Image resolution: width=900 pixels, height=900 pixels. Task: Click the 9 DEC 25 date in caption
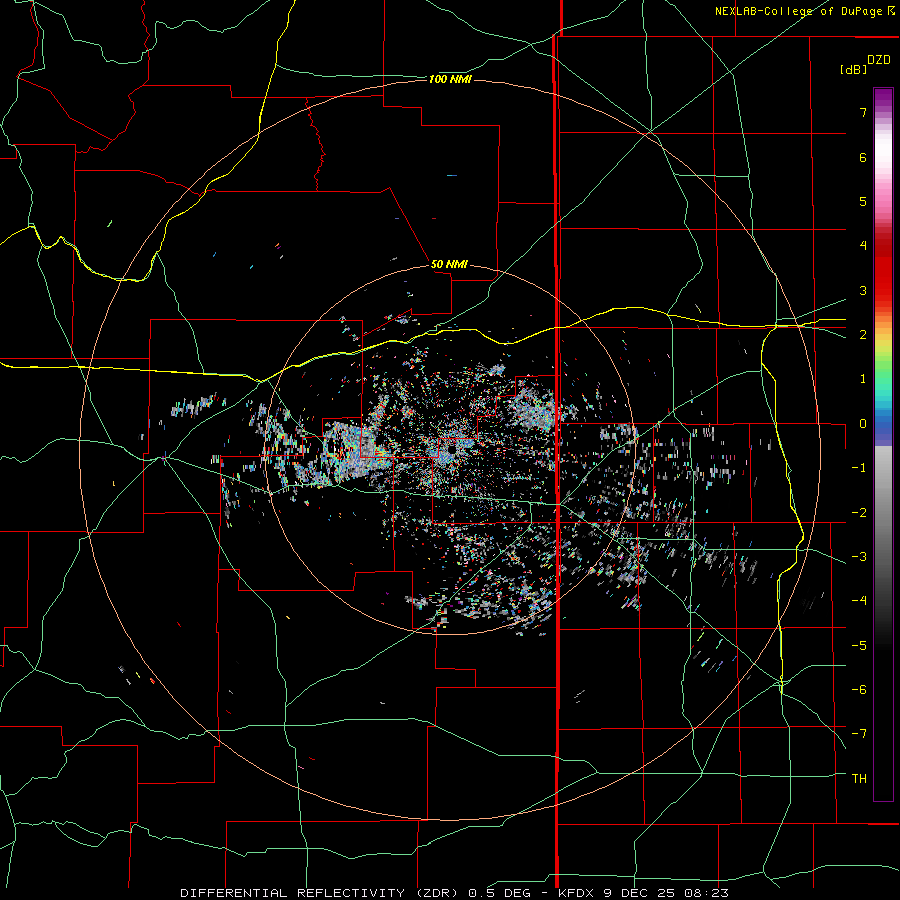[637, 893]
